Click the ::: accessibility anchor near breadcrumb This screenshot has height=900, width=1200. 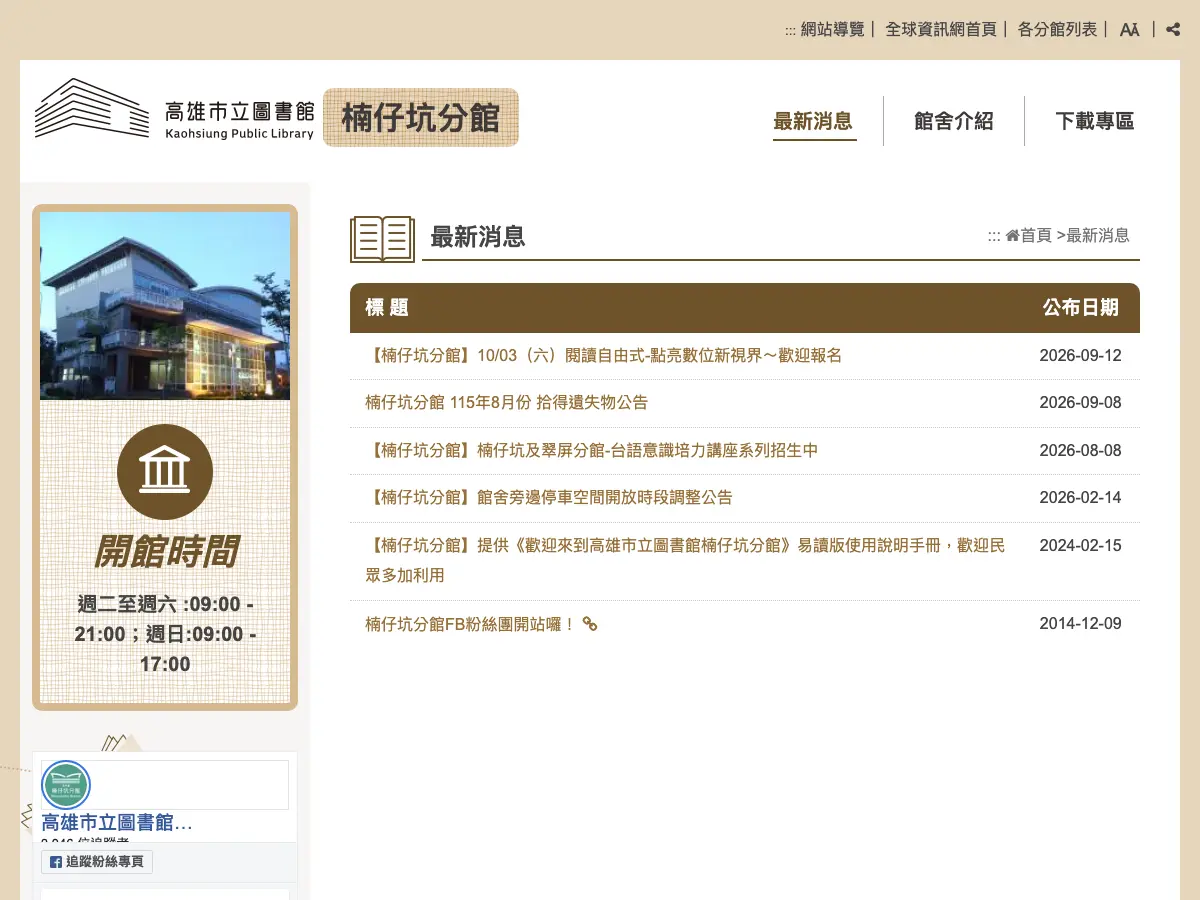pyautogui.click(x=994, y=236)
